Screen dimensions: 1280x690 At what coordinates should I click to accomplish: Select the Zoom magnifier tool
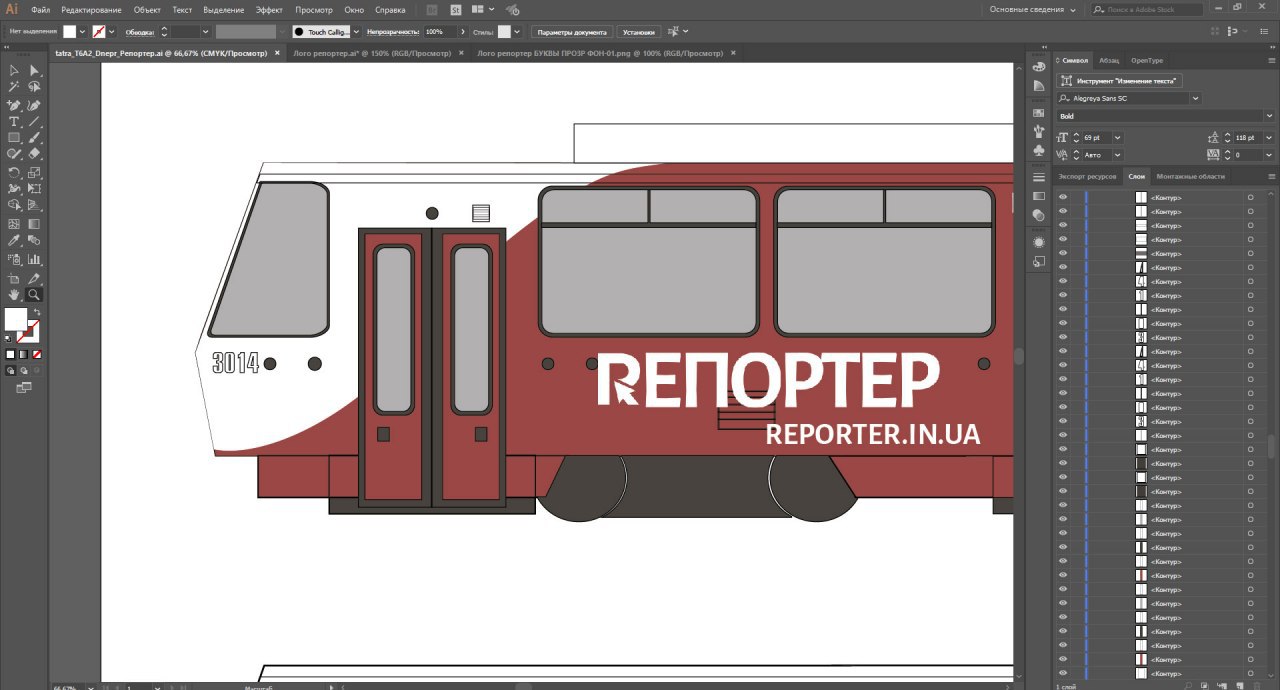[34, 295]
